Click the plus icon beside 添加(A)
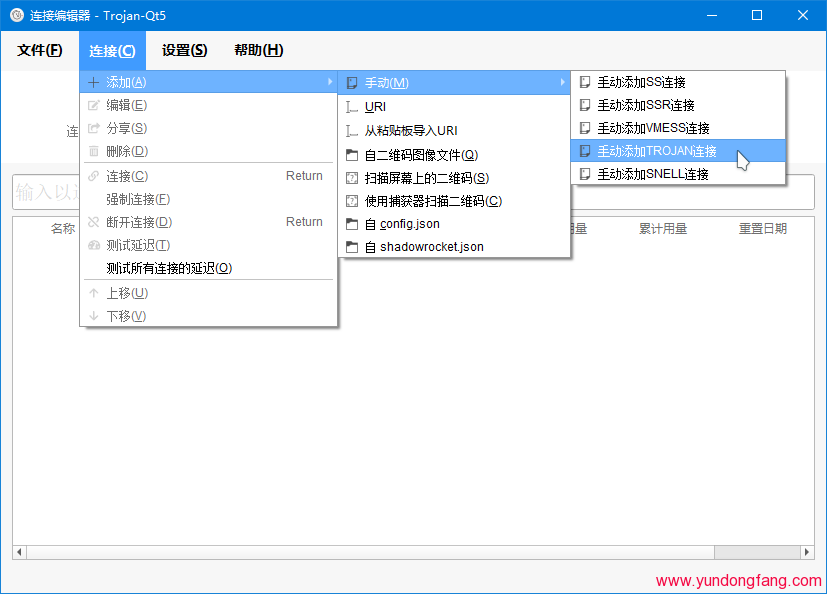 [93, 82]
